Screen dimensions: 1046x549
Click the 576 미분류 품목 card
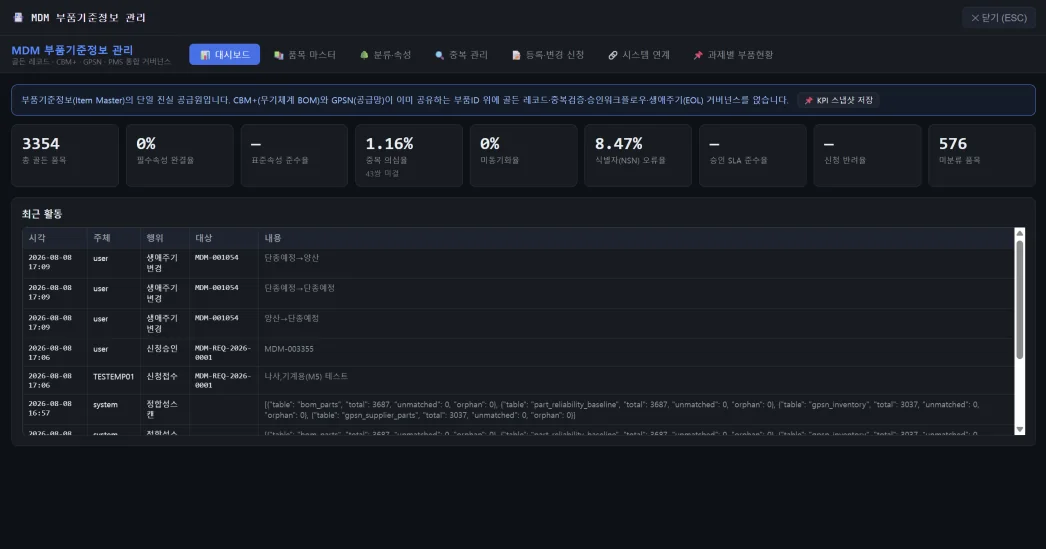(x=982, y=155)
